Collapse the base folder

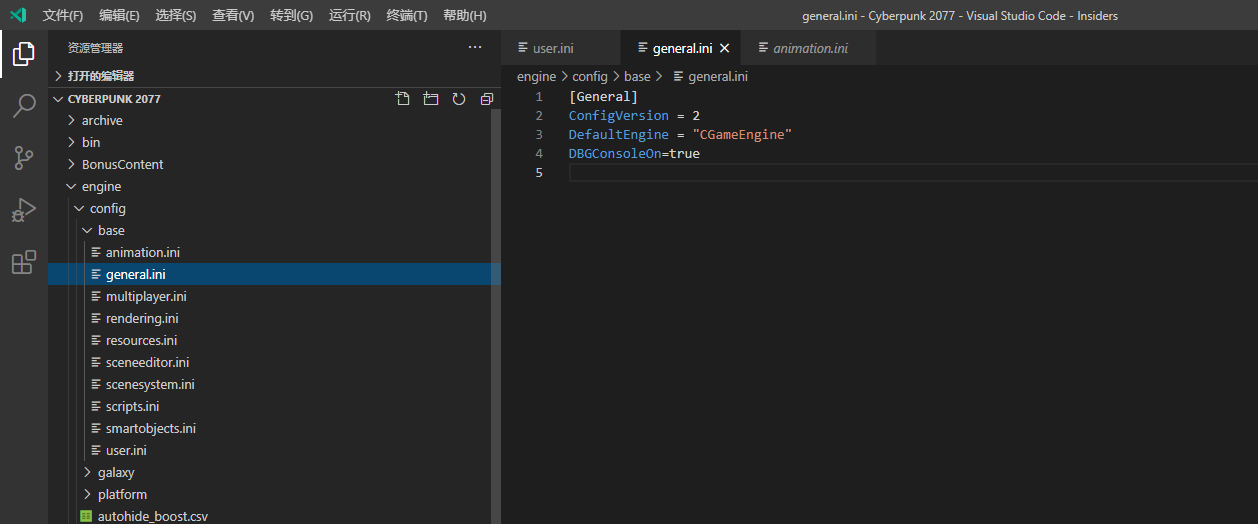[111, 231]
